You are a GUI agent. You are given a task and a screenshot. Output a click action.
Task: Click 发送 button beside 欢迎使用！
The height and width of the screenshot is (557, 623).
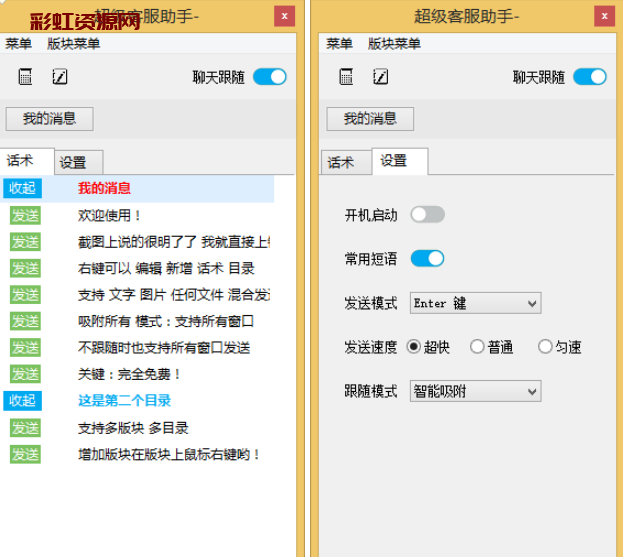click(x=25, y=215)
